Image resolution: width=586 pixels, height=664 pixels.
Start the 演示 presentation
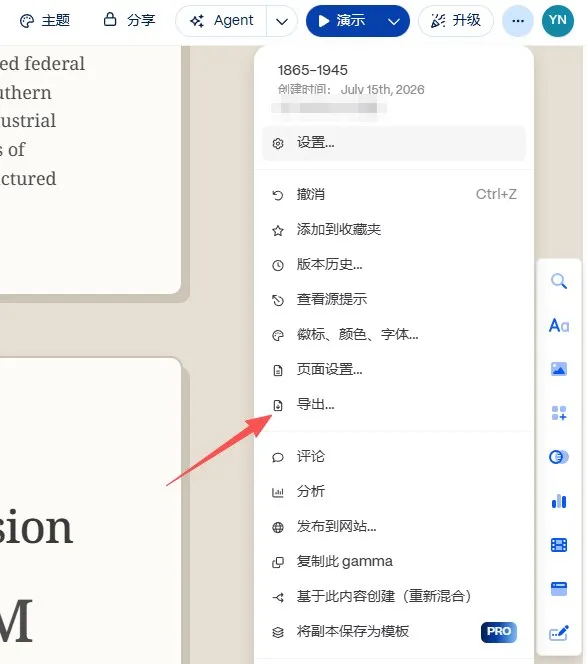point(343,21)
